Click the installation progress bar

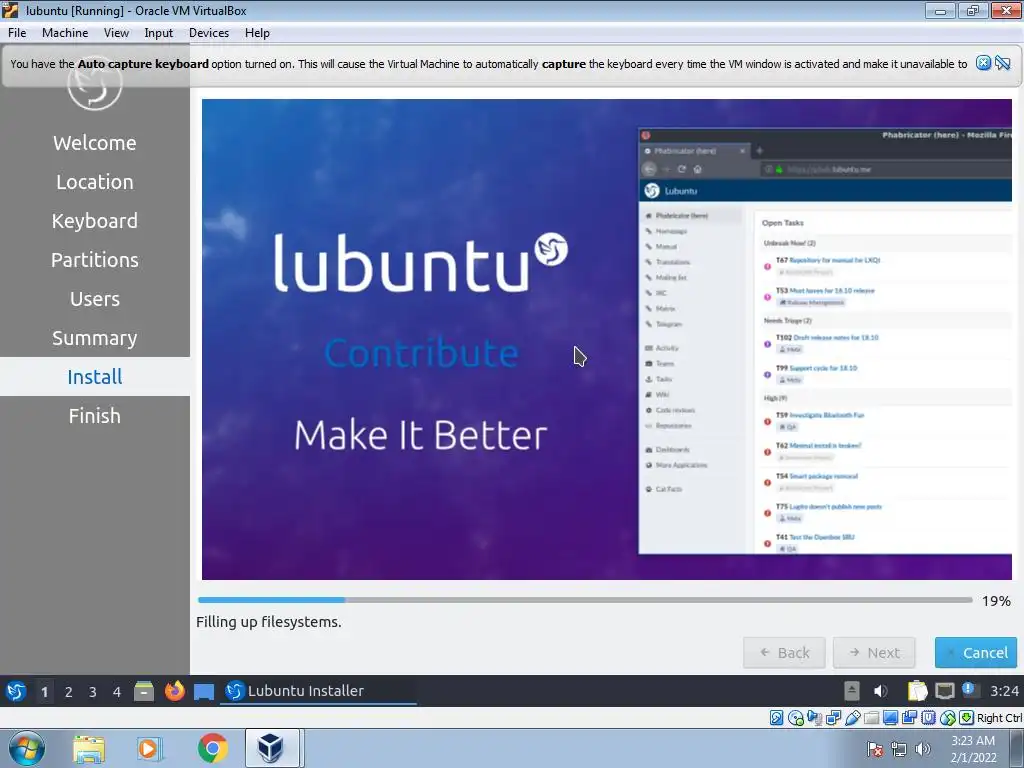585,600
